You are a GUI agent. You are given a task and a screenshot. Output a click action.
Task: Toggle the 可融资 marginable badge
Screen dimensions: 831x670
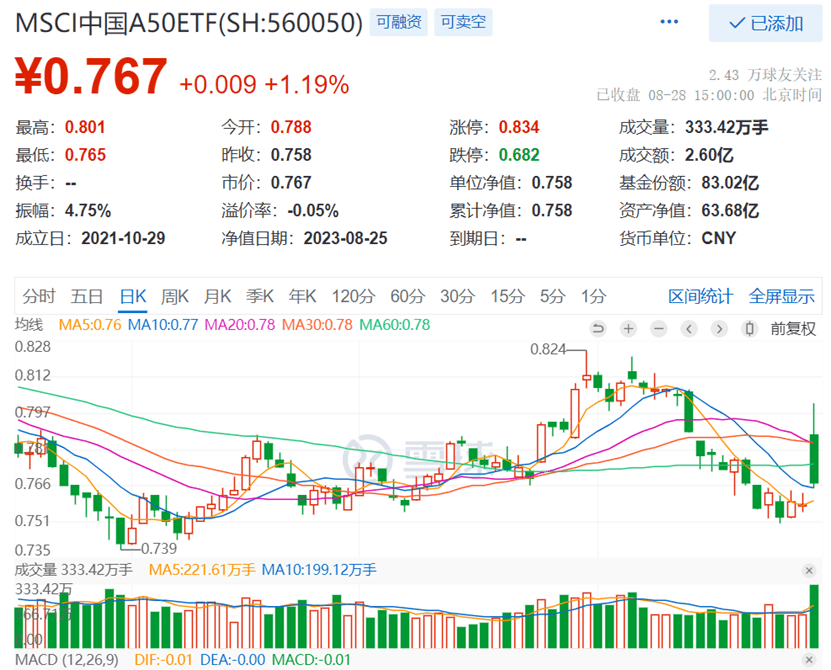coord(399,21)
